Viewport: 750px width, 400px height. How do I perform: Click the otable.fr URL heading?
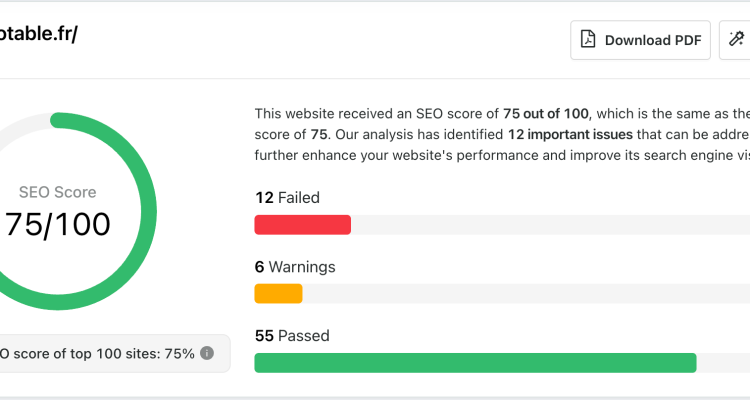(38, 33)
